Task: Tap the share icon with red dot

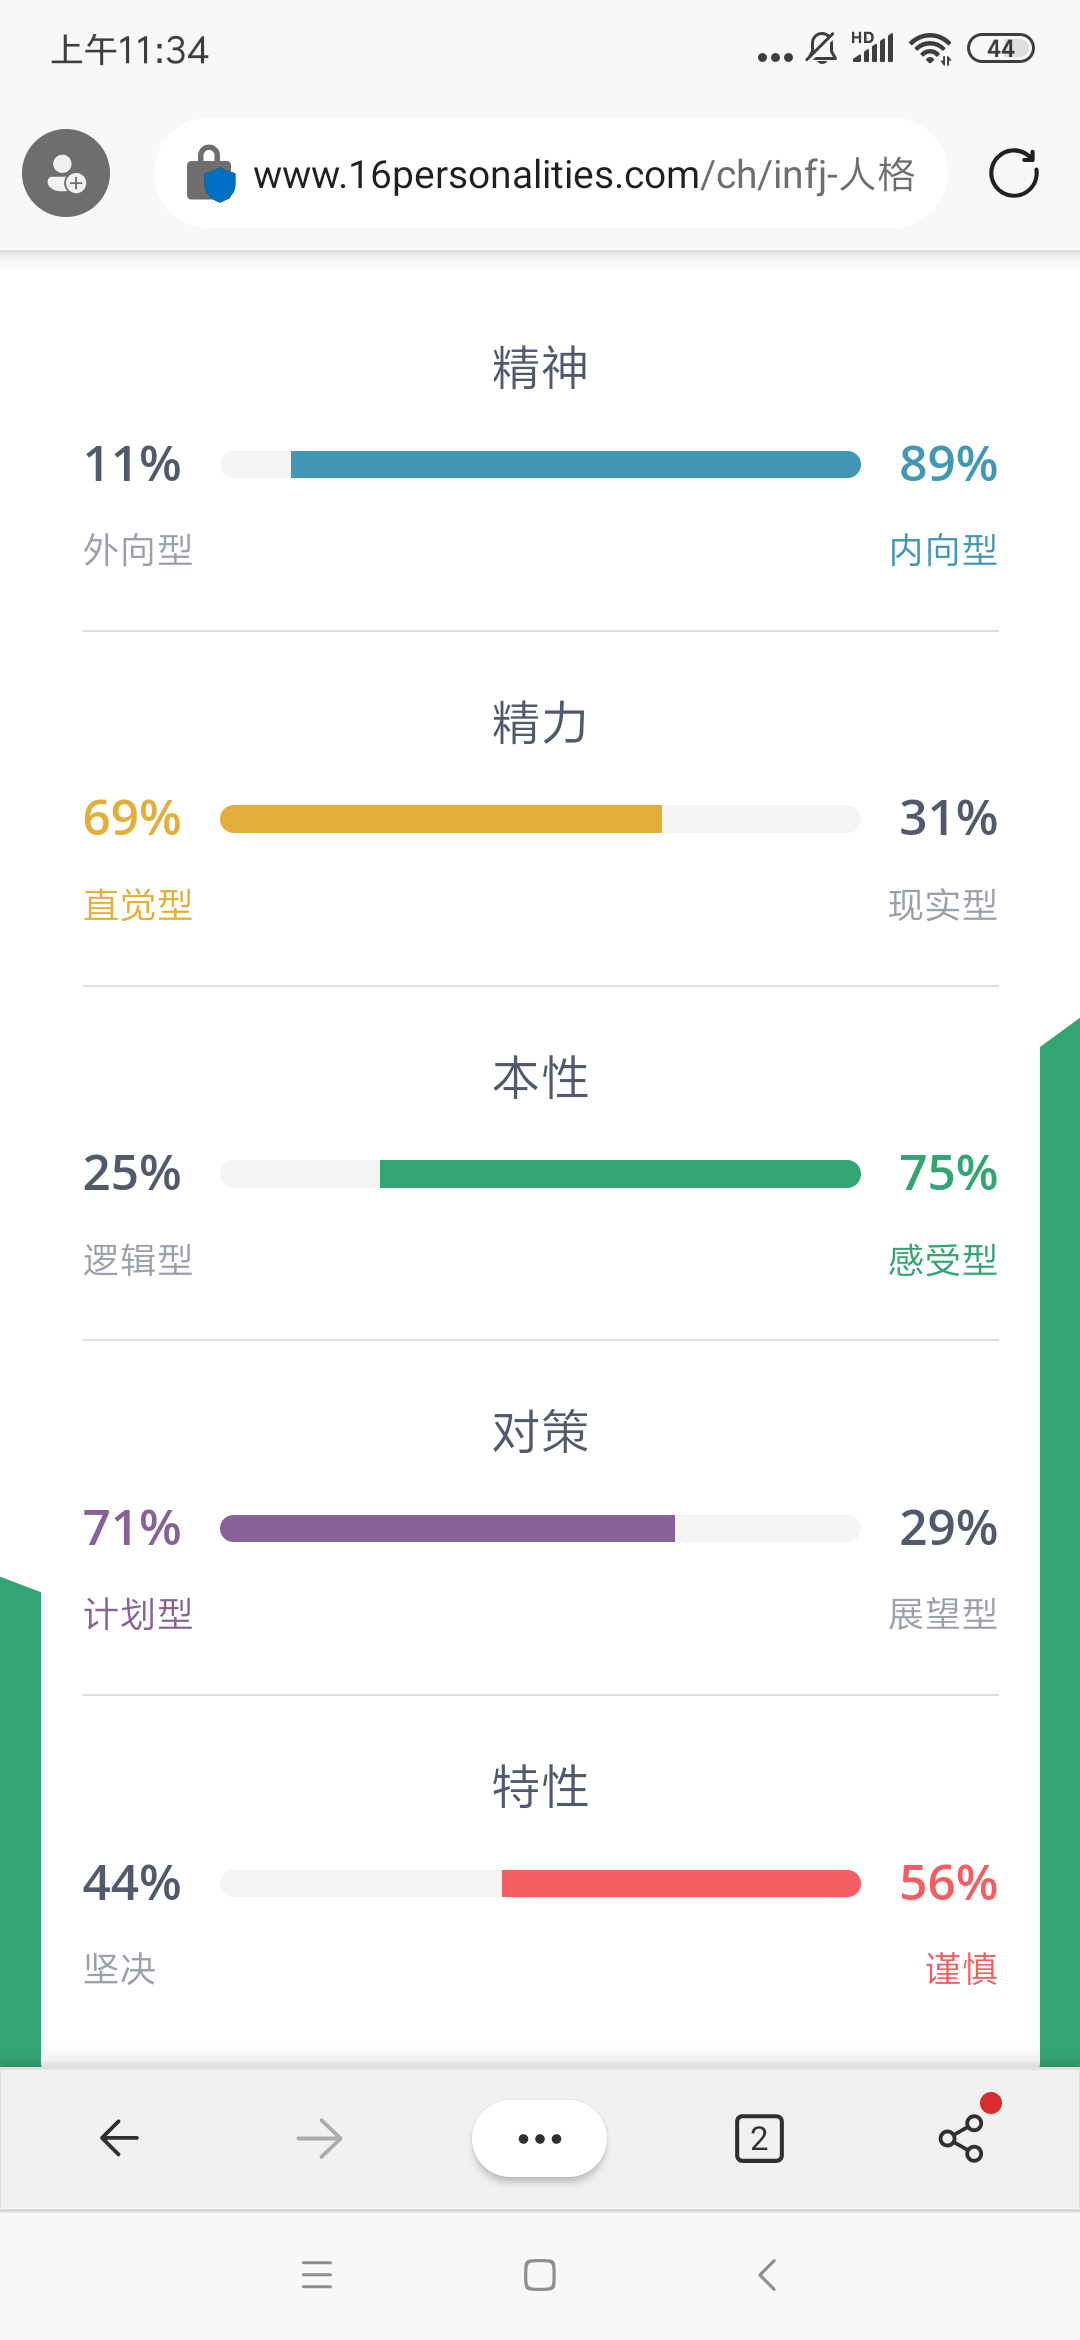Action: (x=962, y=2138)
